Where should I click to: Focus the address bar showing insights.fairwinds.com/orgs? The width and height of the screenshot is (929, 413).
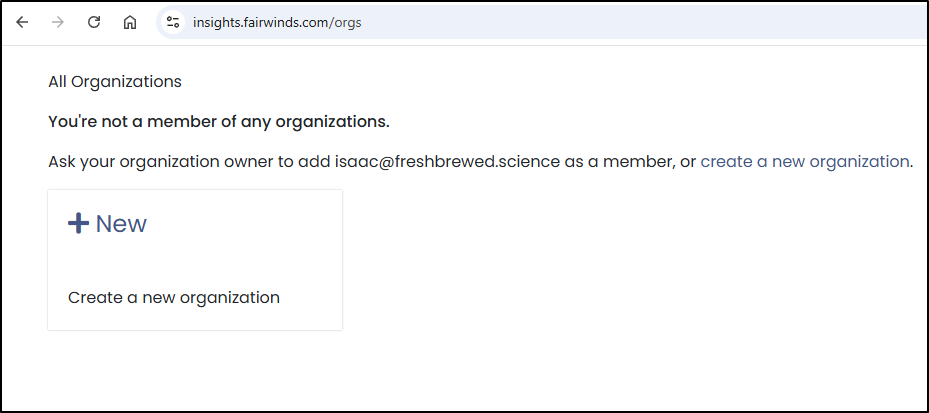[x=542, y=23]
